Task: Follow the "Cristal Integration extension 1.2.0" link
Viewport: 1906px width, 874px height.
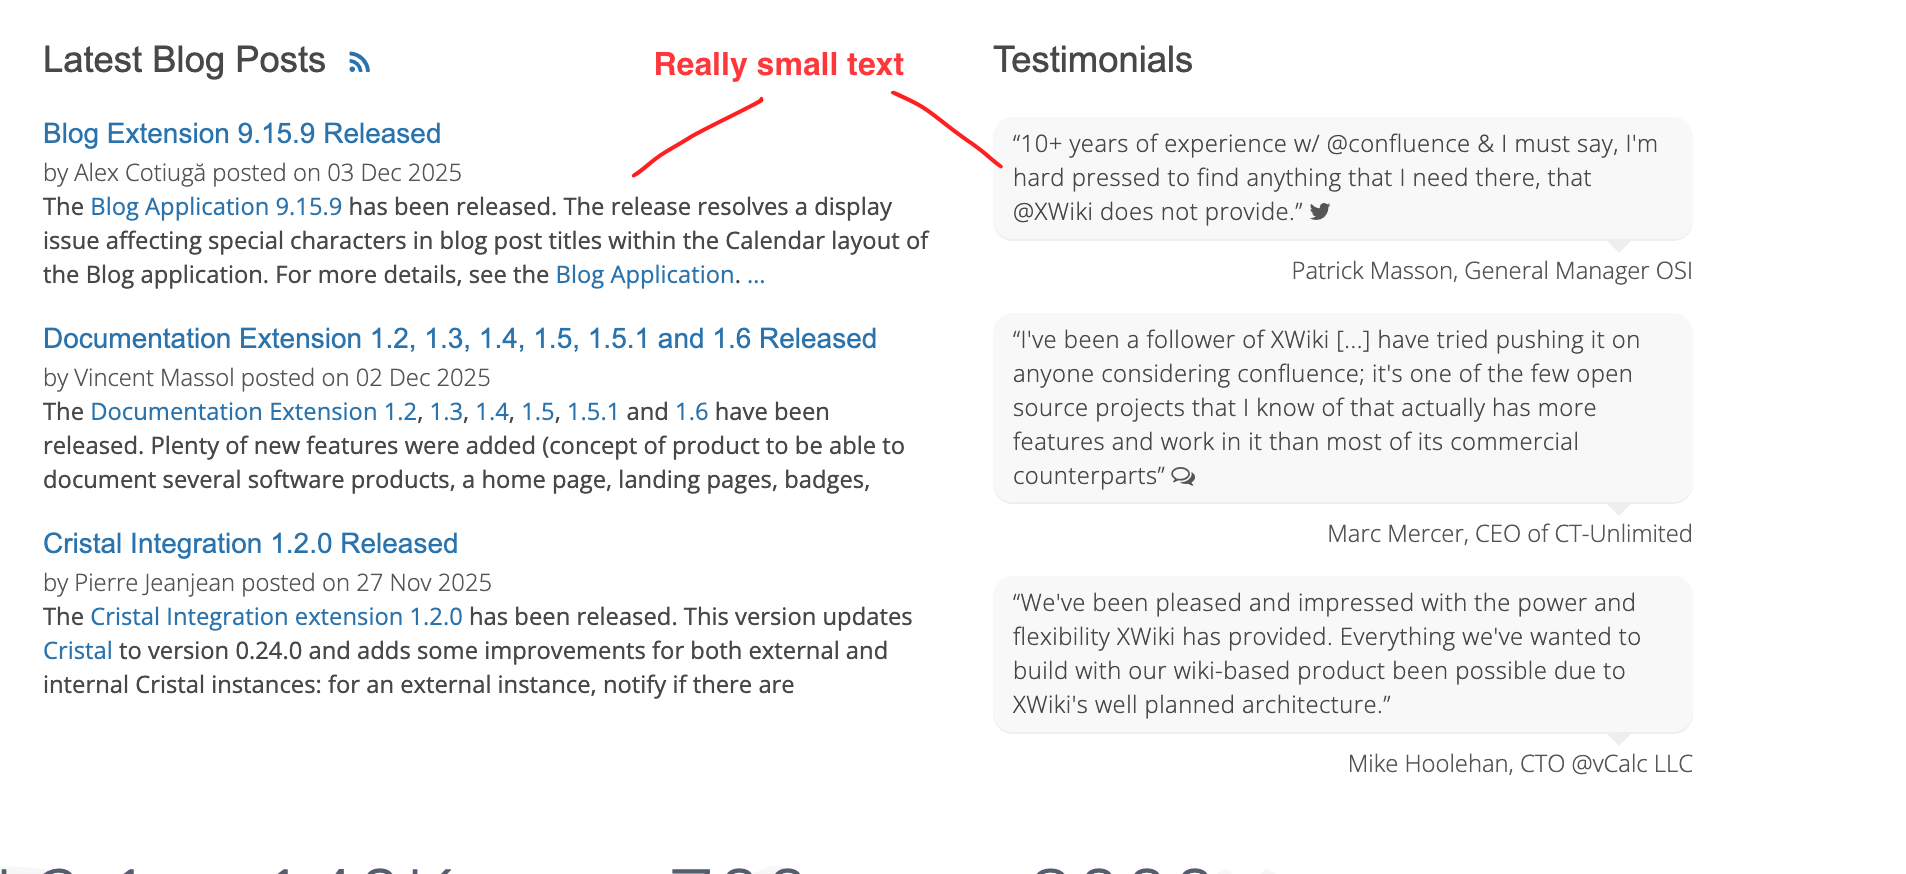Action: (x=276, y=617)
